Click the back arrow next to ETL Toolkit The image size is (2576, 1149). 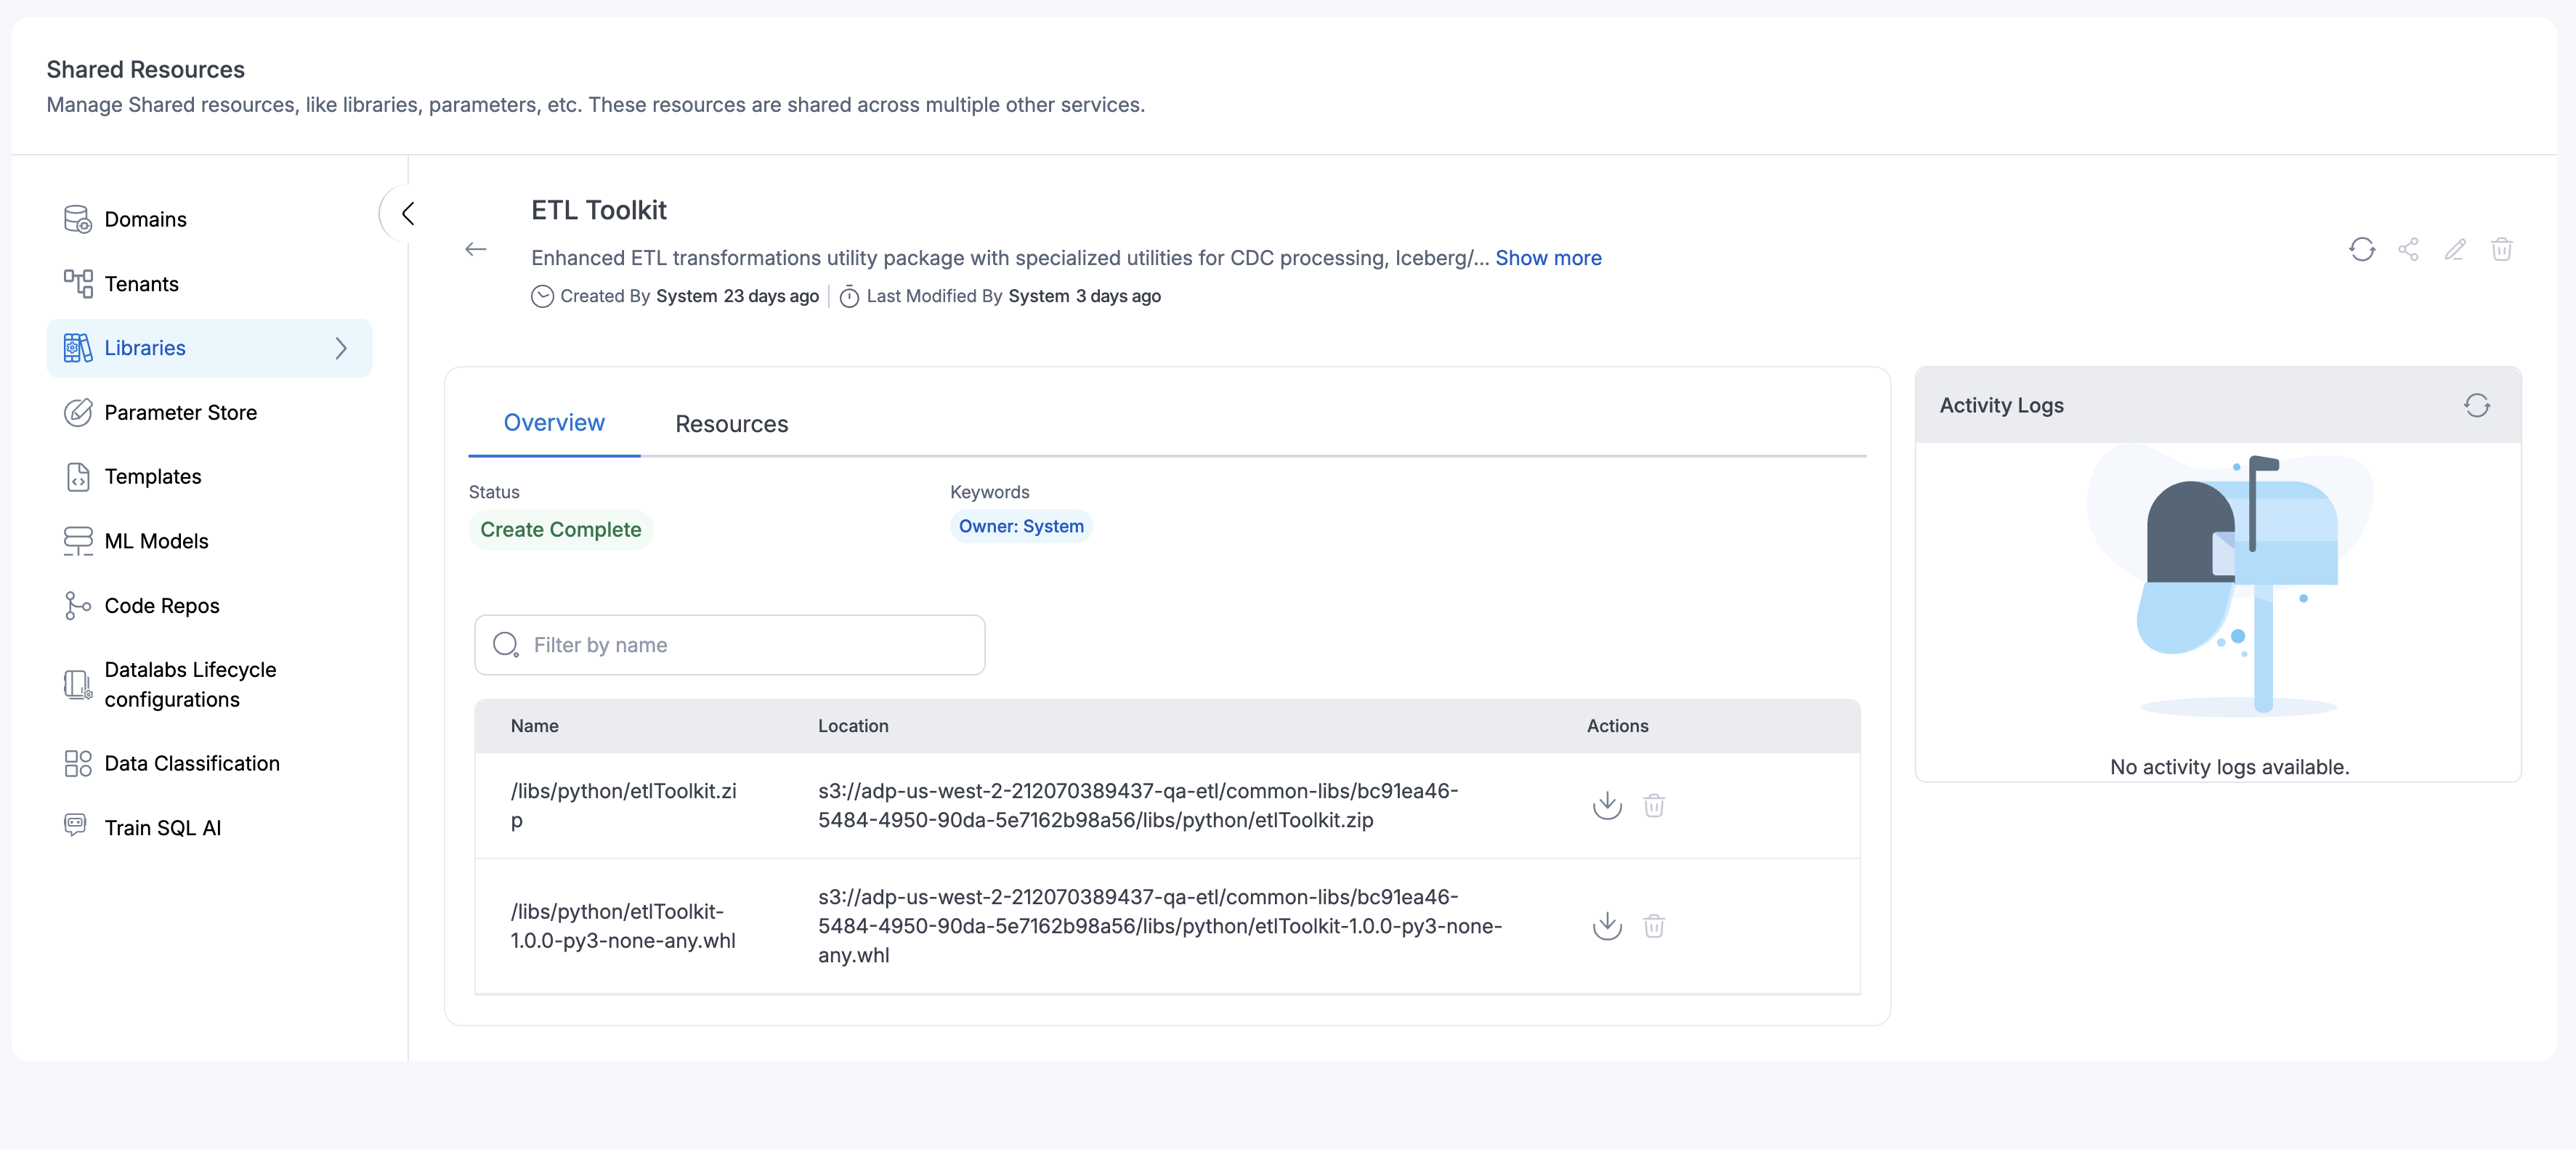(x=476, y=249)
